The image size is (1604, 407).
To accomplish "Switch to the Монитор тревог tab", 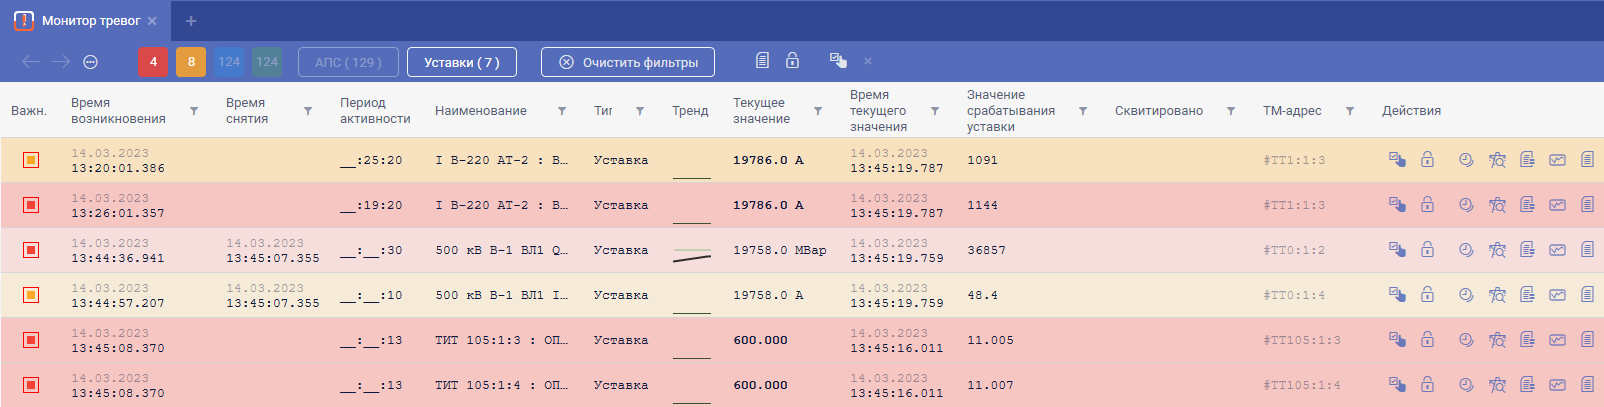I will coord(90,21).
